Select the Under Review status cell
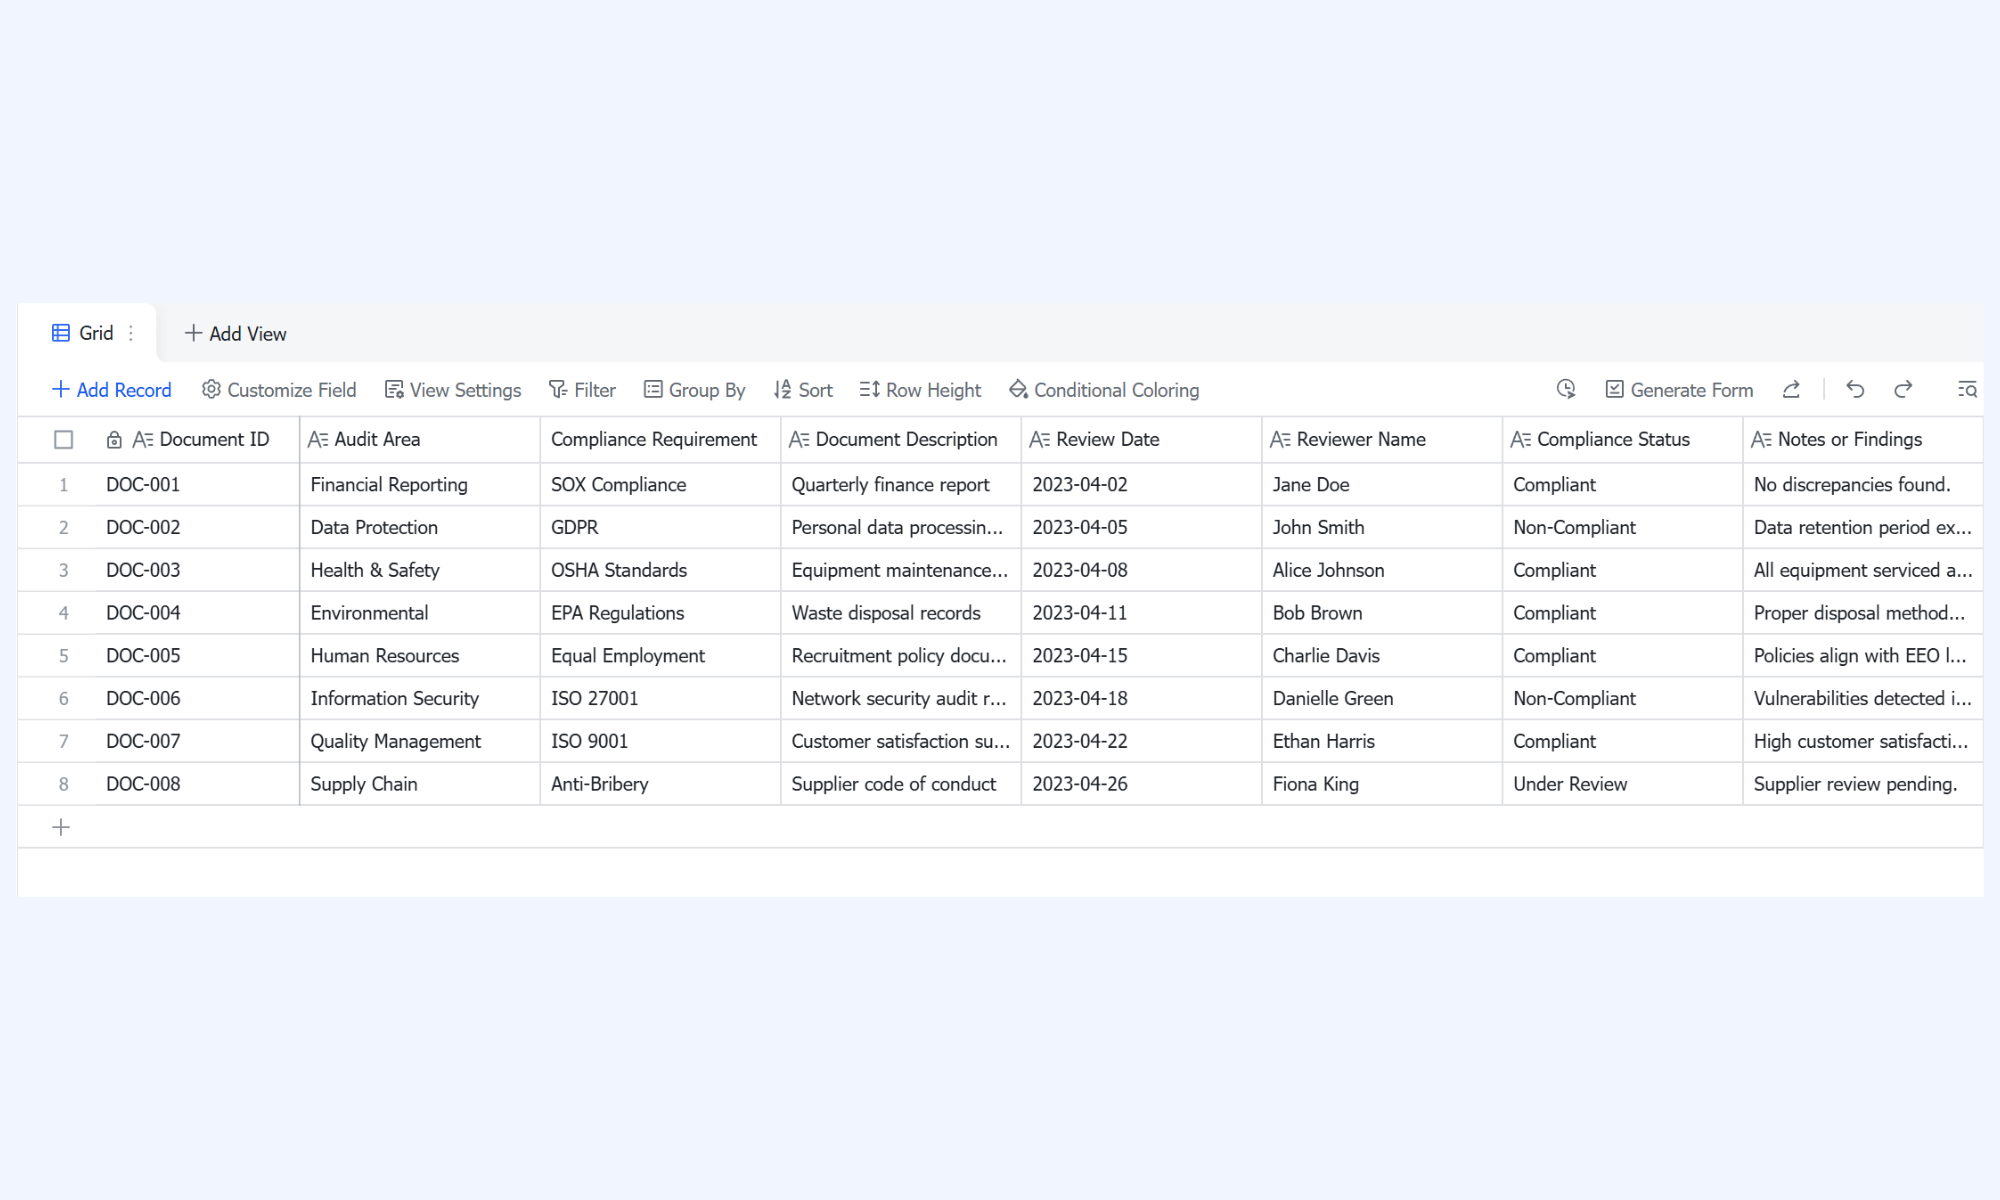 (x=1623, y=784)
